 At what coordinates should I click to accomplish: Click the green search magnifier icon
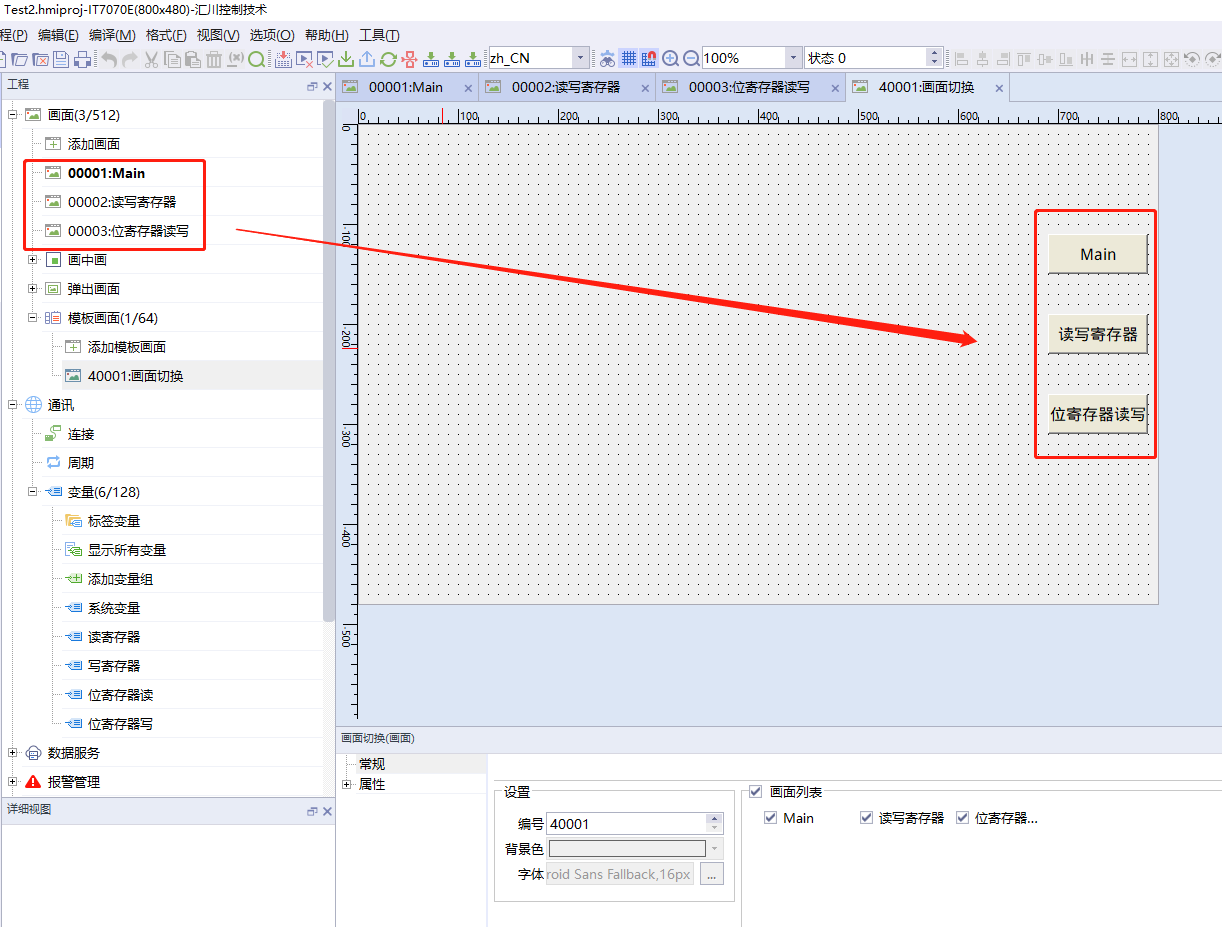[256, 59]
